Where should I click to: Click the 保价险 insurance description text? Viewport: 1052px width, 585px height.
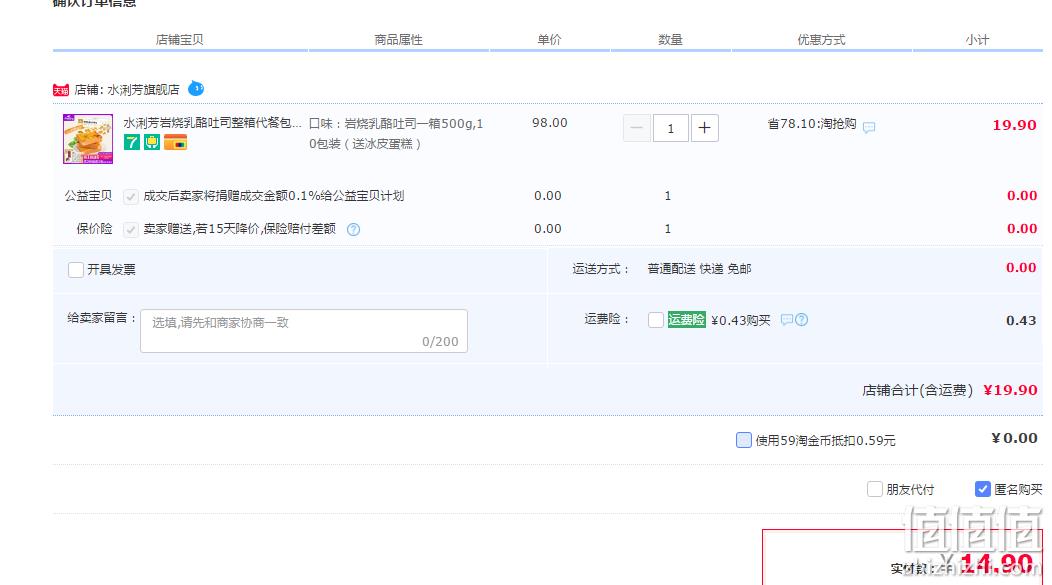click(240, 229)
